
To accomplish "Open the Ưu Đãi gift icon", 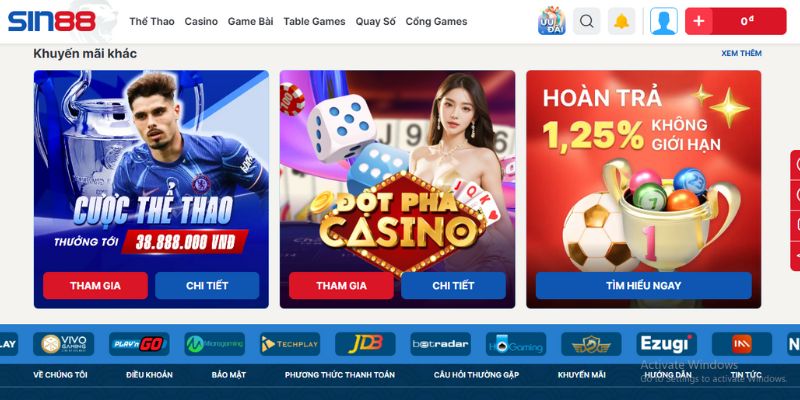I will [x=552, y=21].
